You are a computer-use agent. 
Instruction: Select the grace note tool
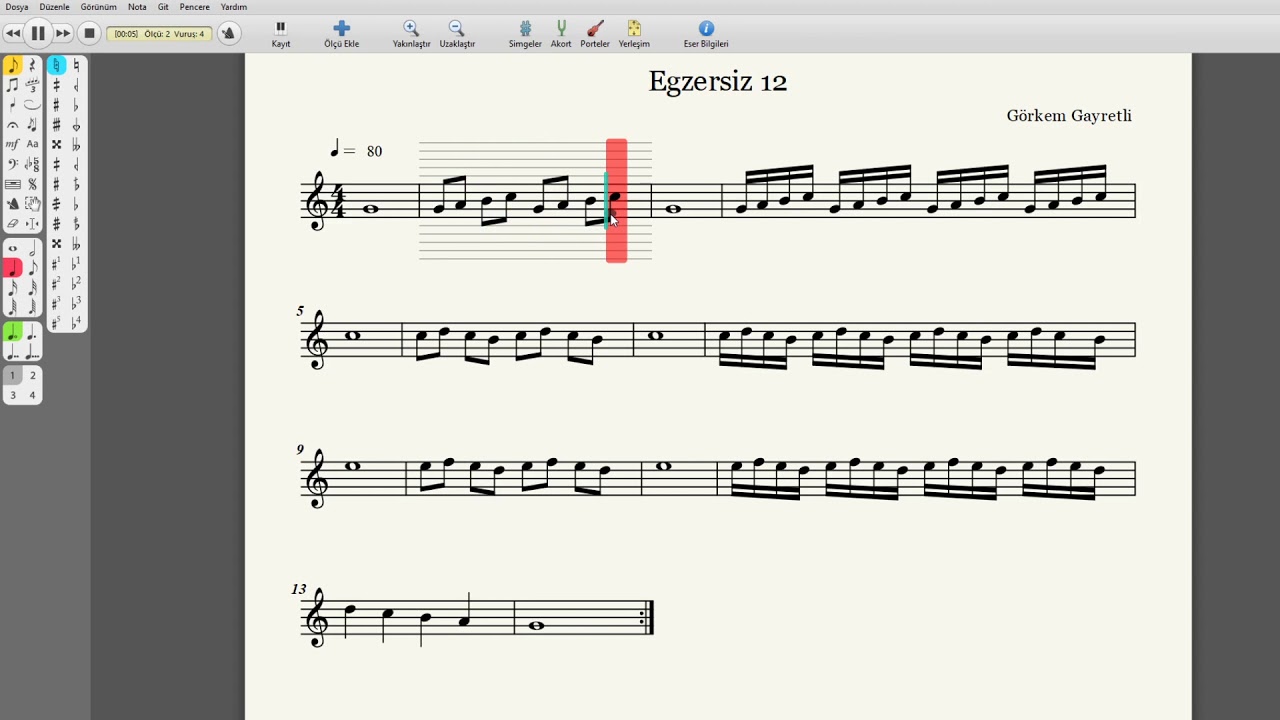(x=32, y=125)
